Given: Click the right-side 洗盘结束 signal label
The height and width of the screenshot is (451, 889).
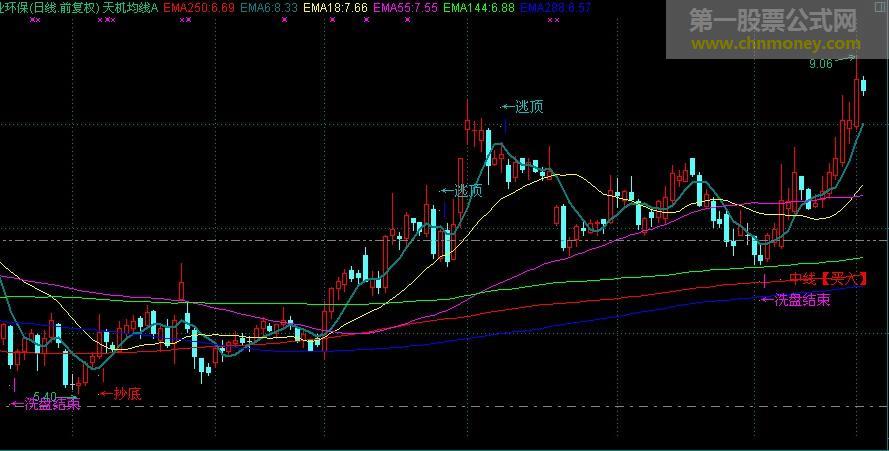Looking at the screenshot, I should 796,299.
